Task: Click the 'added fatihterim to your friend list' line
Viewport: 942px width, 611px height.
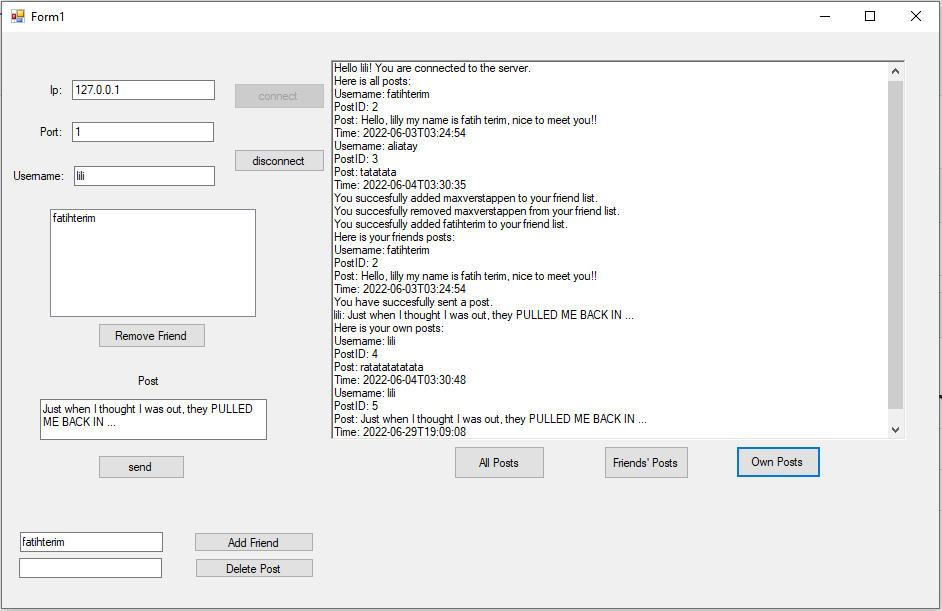Action: [x=451, y=224]
